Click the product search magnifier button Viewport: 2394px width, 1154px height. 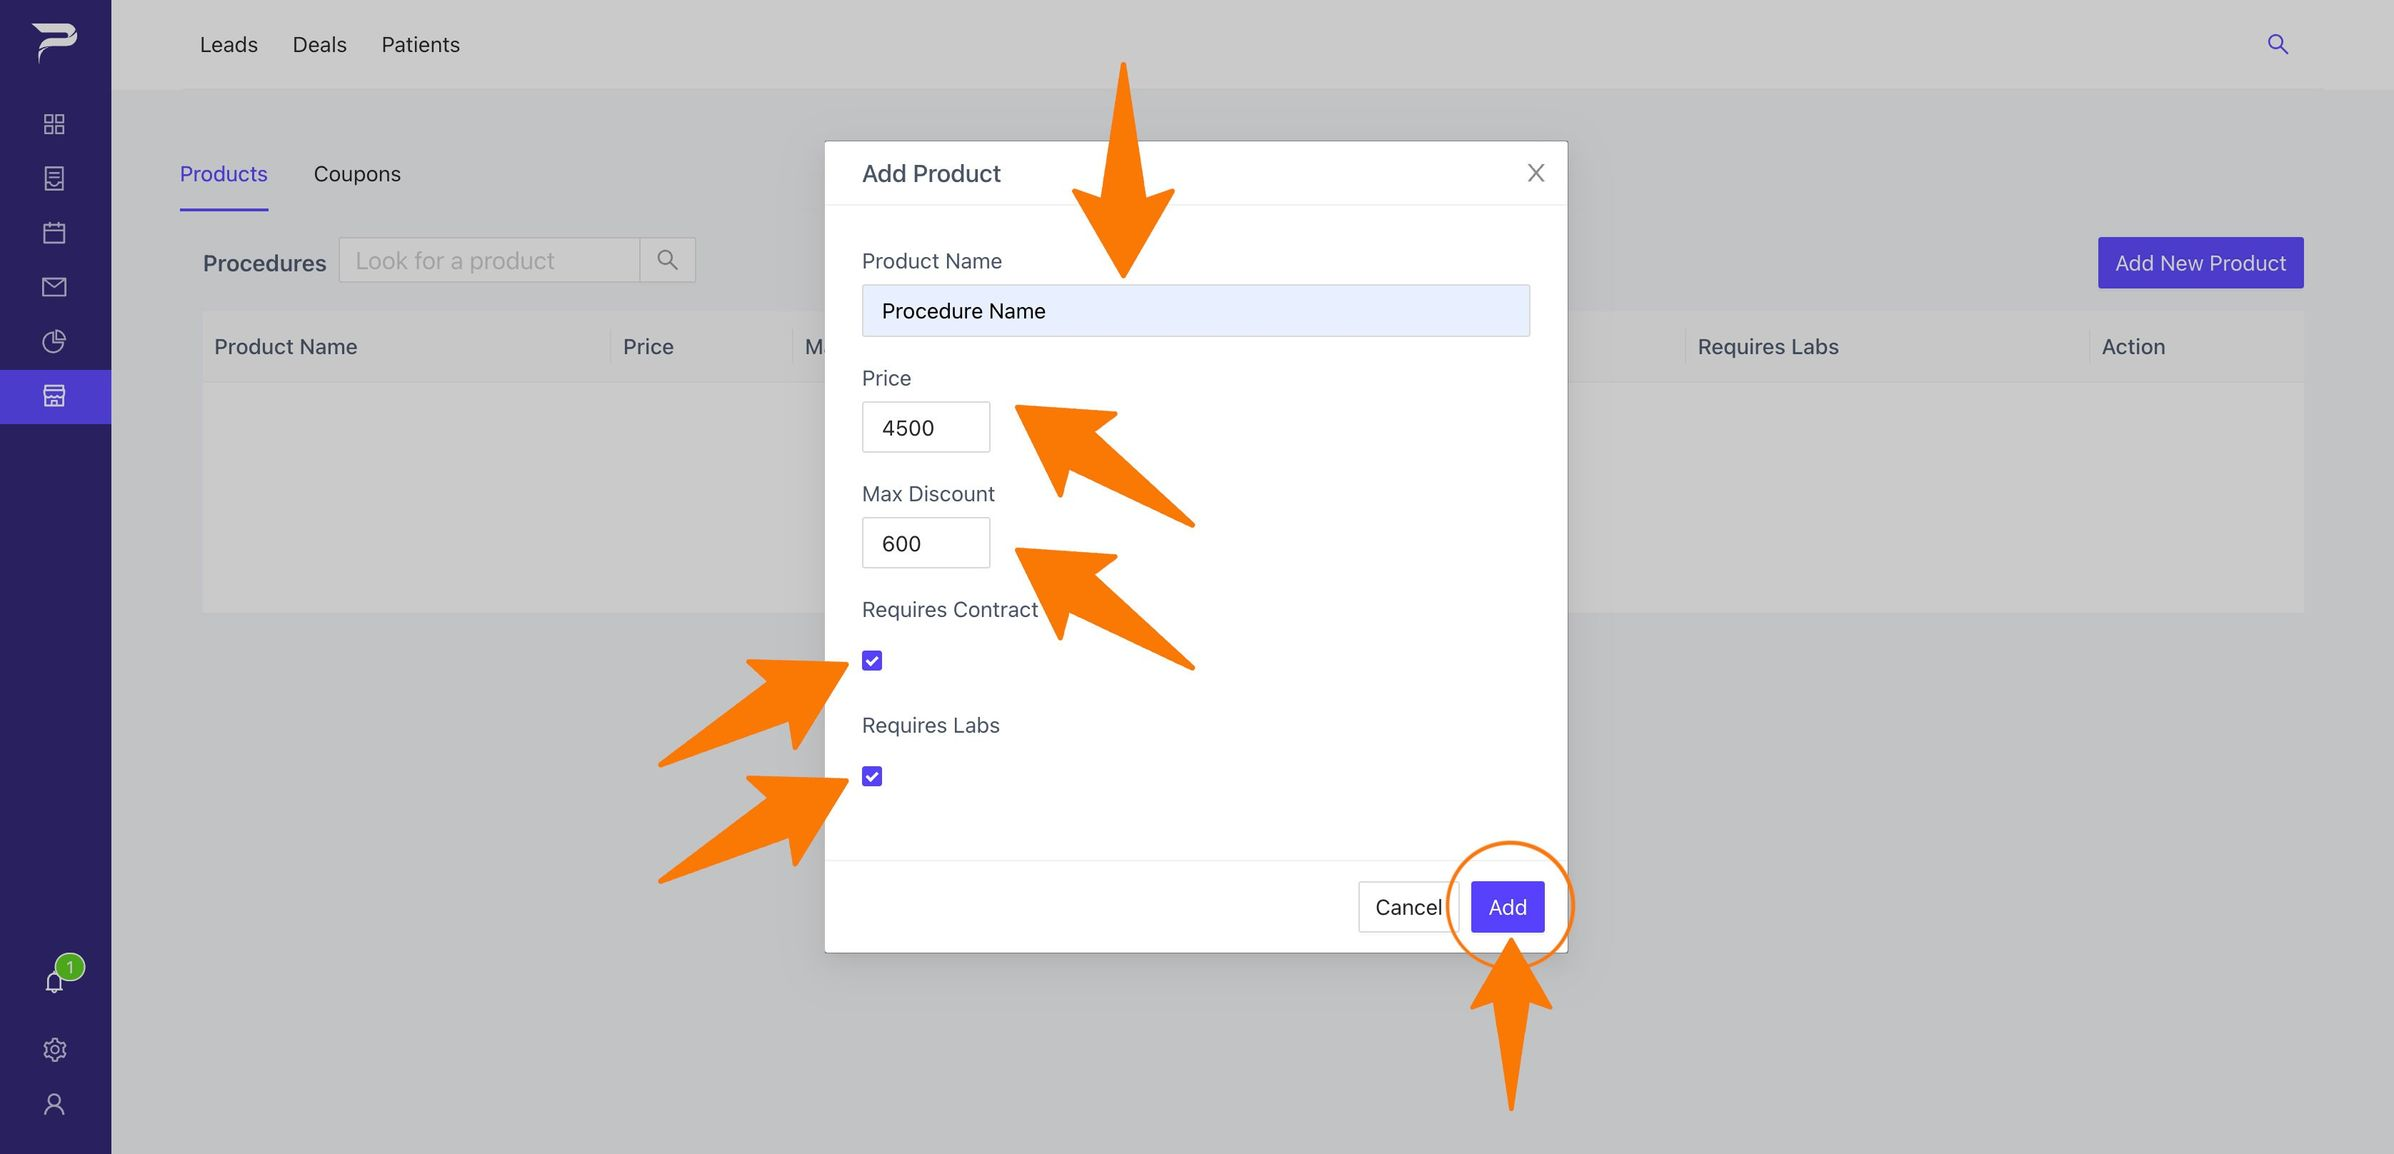pos(667,260)
